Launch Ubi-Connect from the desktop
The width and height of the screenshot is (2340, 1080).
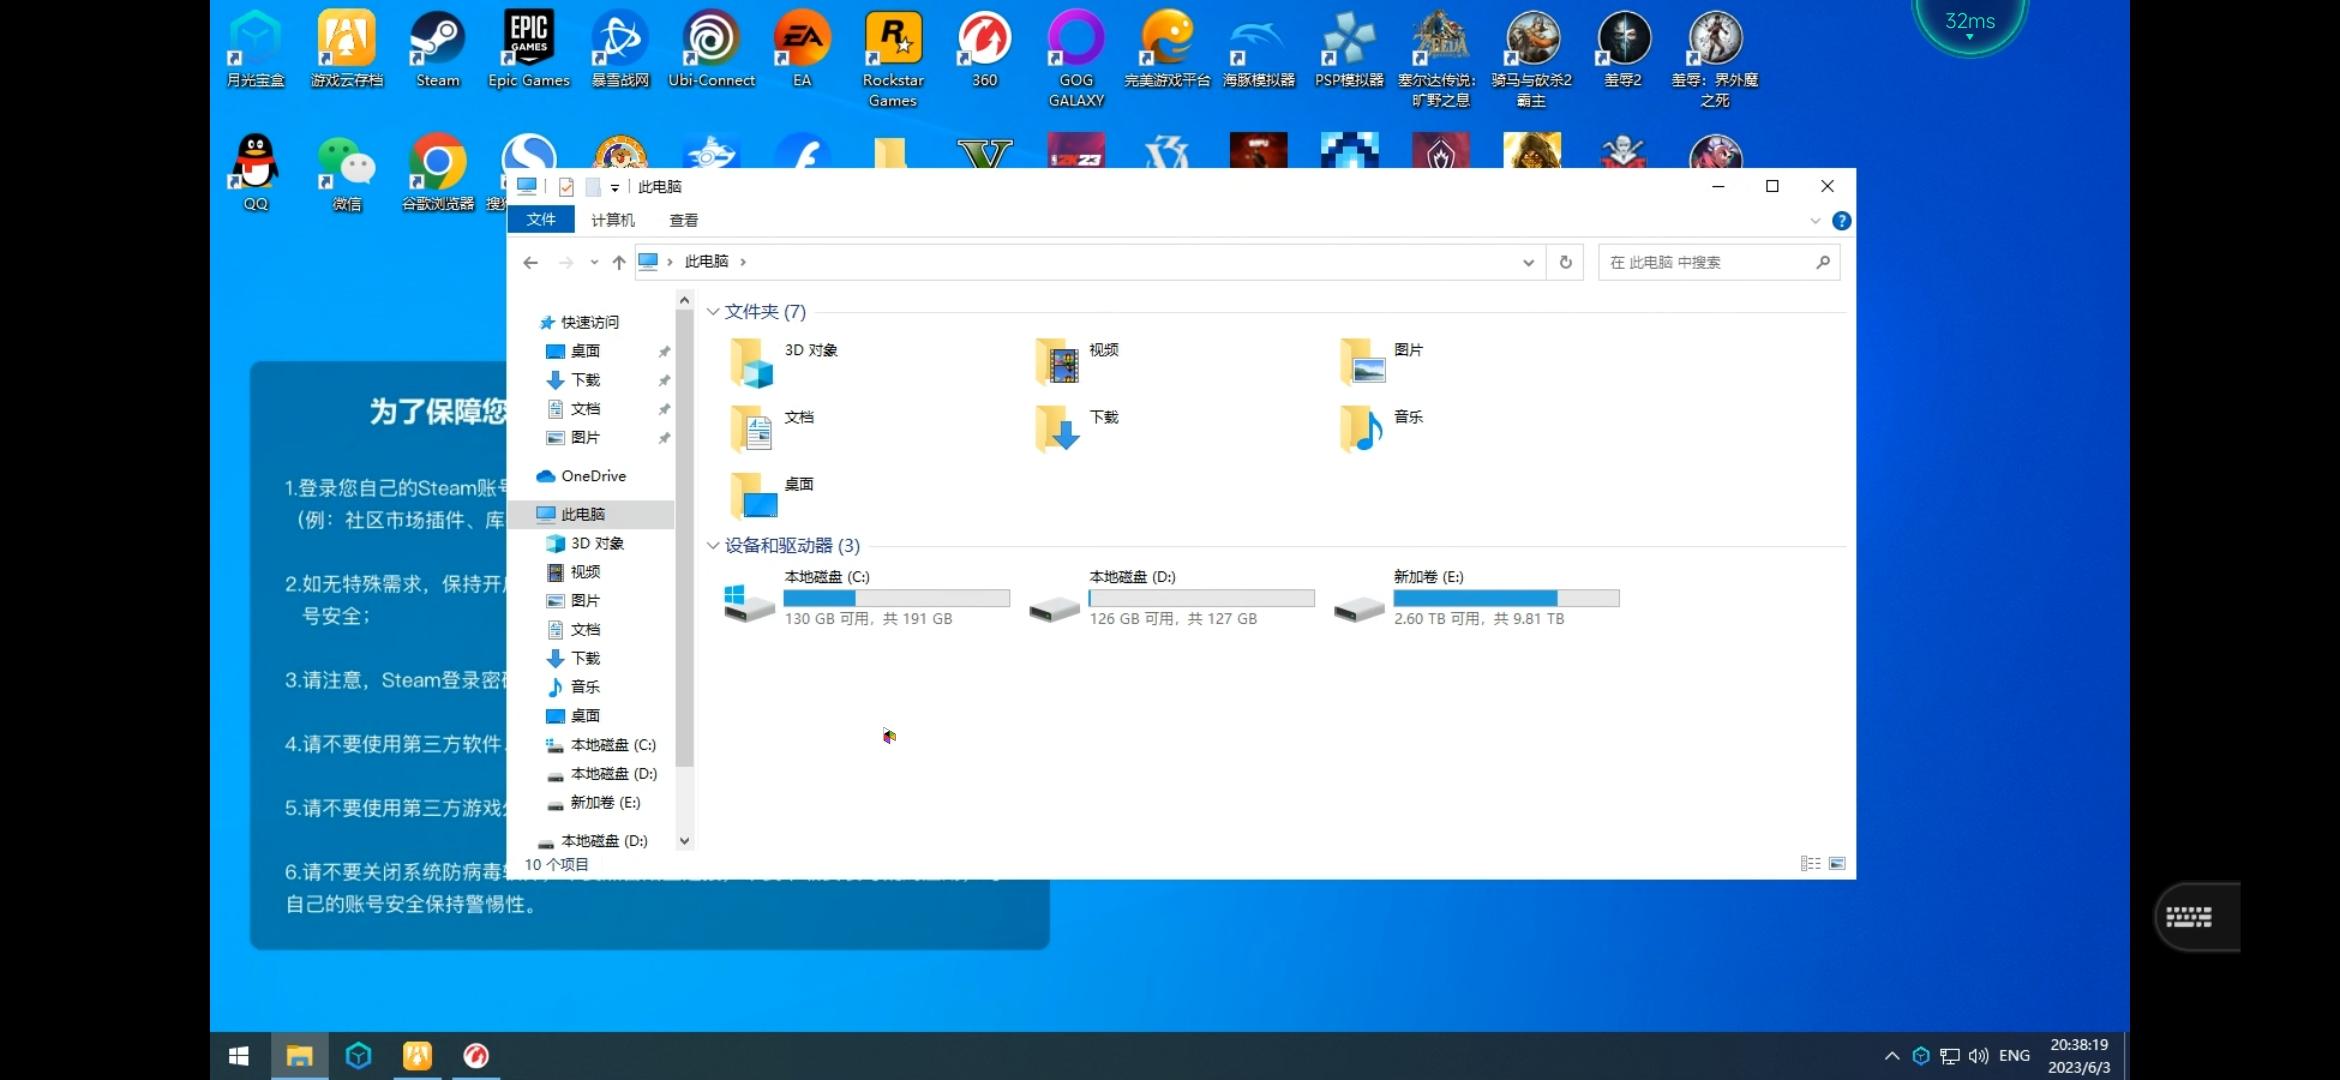(711, 48)
